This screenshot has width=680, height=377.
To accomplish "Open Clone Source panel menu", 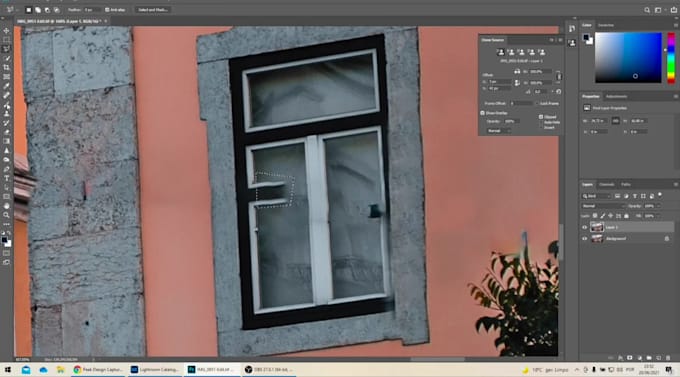I will [x=560, y=40].
